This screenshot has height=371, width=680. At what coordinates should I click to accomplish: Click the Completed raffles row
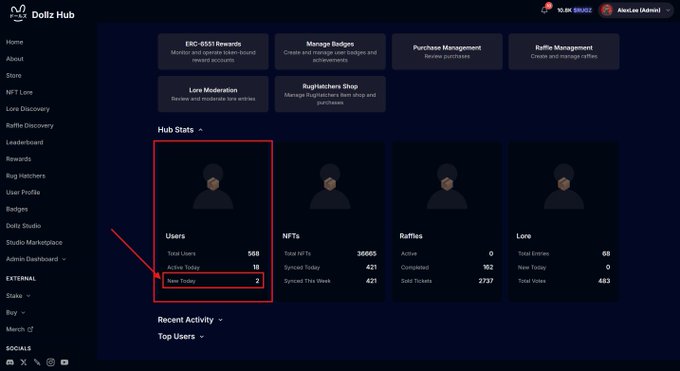coord(447,267)
